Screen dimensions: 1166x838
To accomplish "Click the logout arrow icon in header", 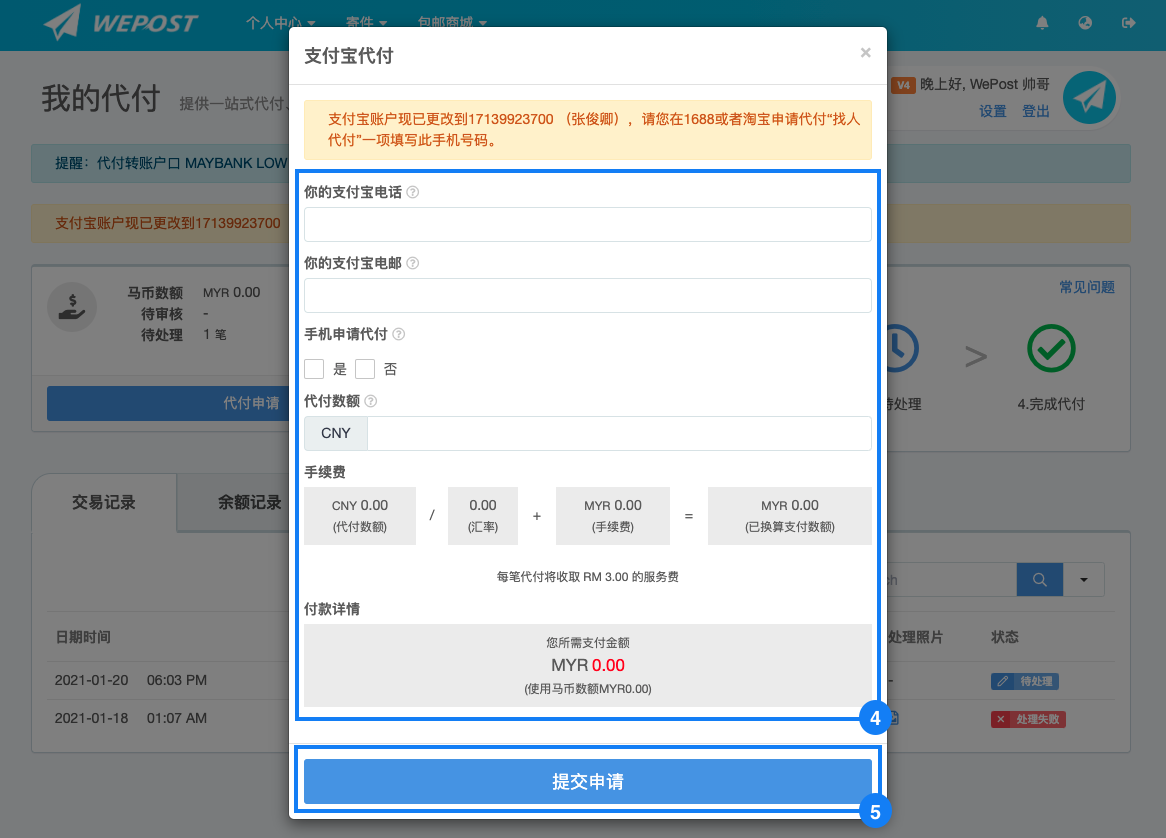I will [x=1128, y=23].
